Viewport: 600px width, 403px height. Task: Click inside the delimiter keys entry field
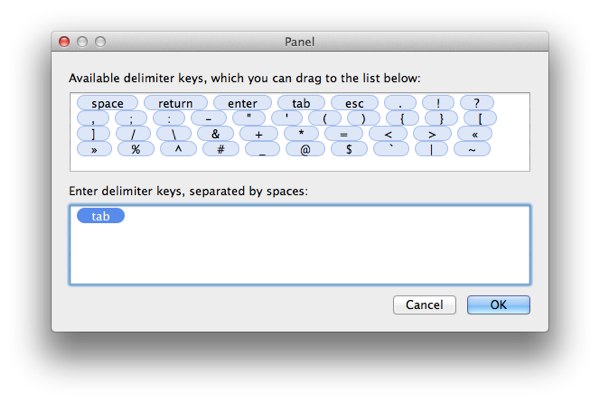point(300,245)
